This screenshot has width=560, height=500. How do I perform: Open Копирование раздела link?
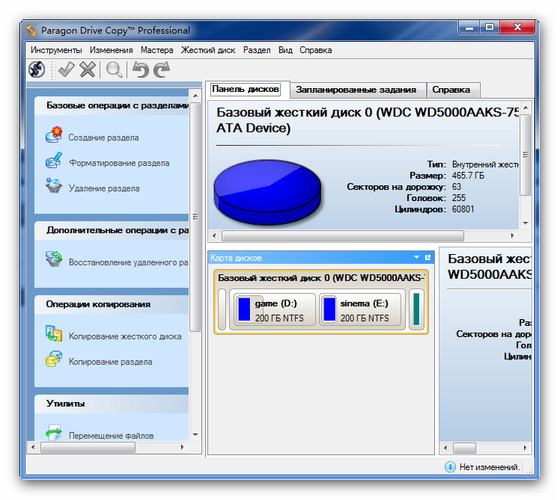point(110,362)
